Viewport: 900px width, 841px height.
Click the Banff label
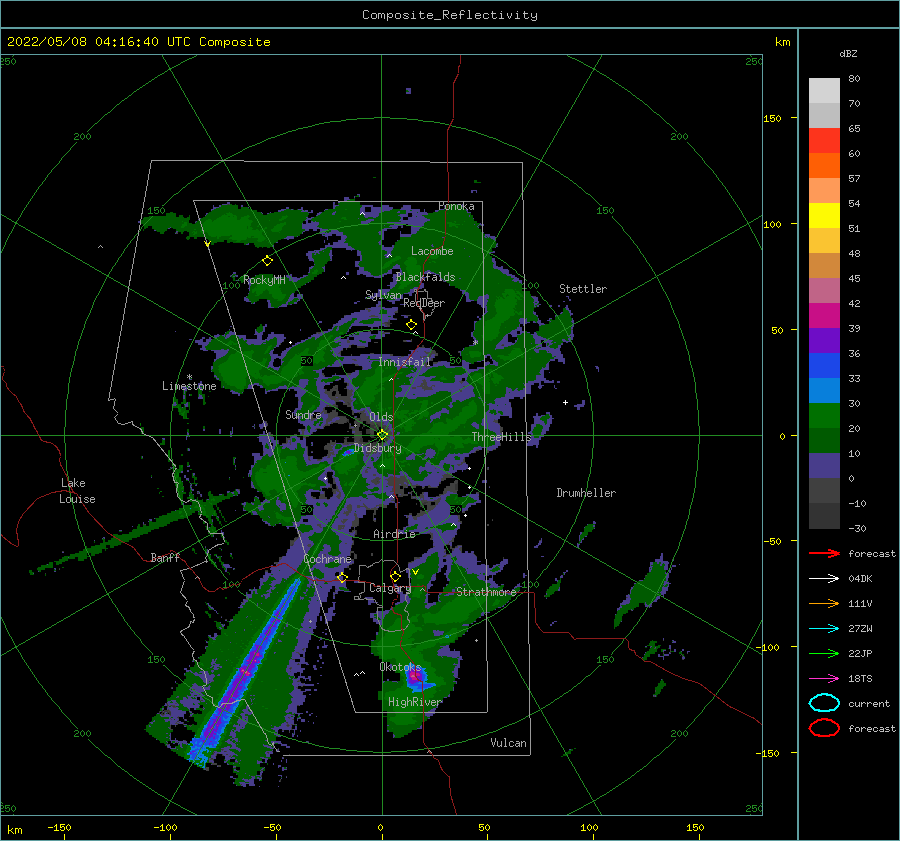pyautogui.click(x=165, y=557)
